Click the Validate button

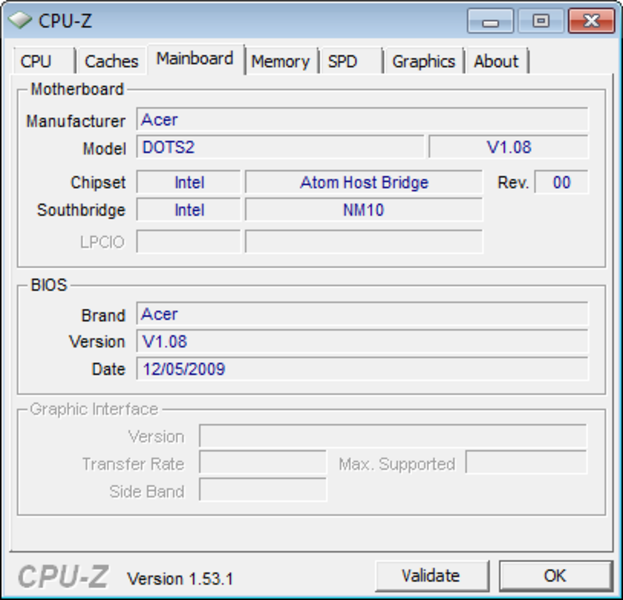(431, 576)
